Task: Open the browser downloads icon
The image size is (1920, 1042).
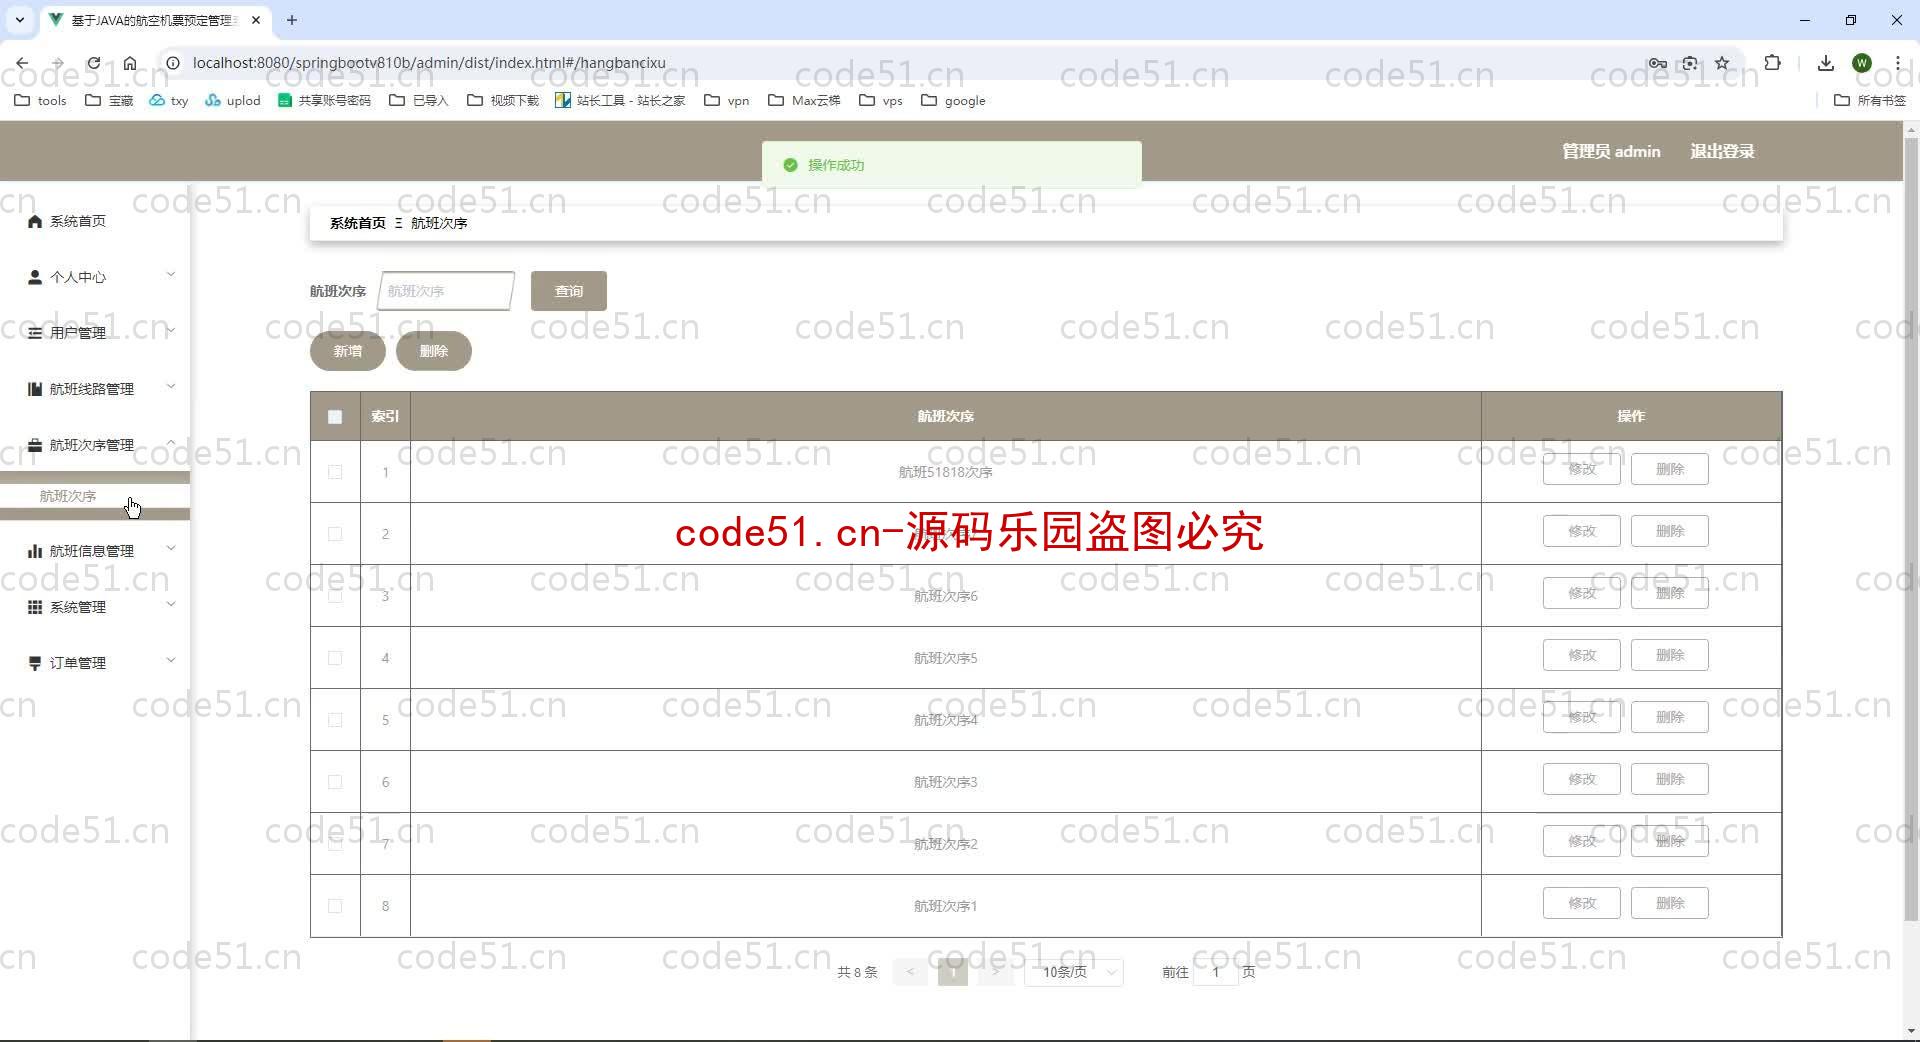Action: (x=1825, y=63)
